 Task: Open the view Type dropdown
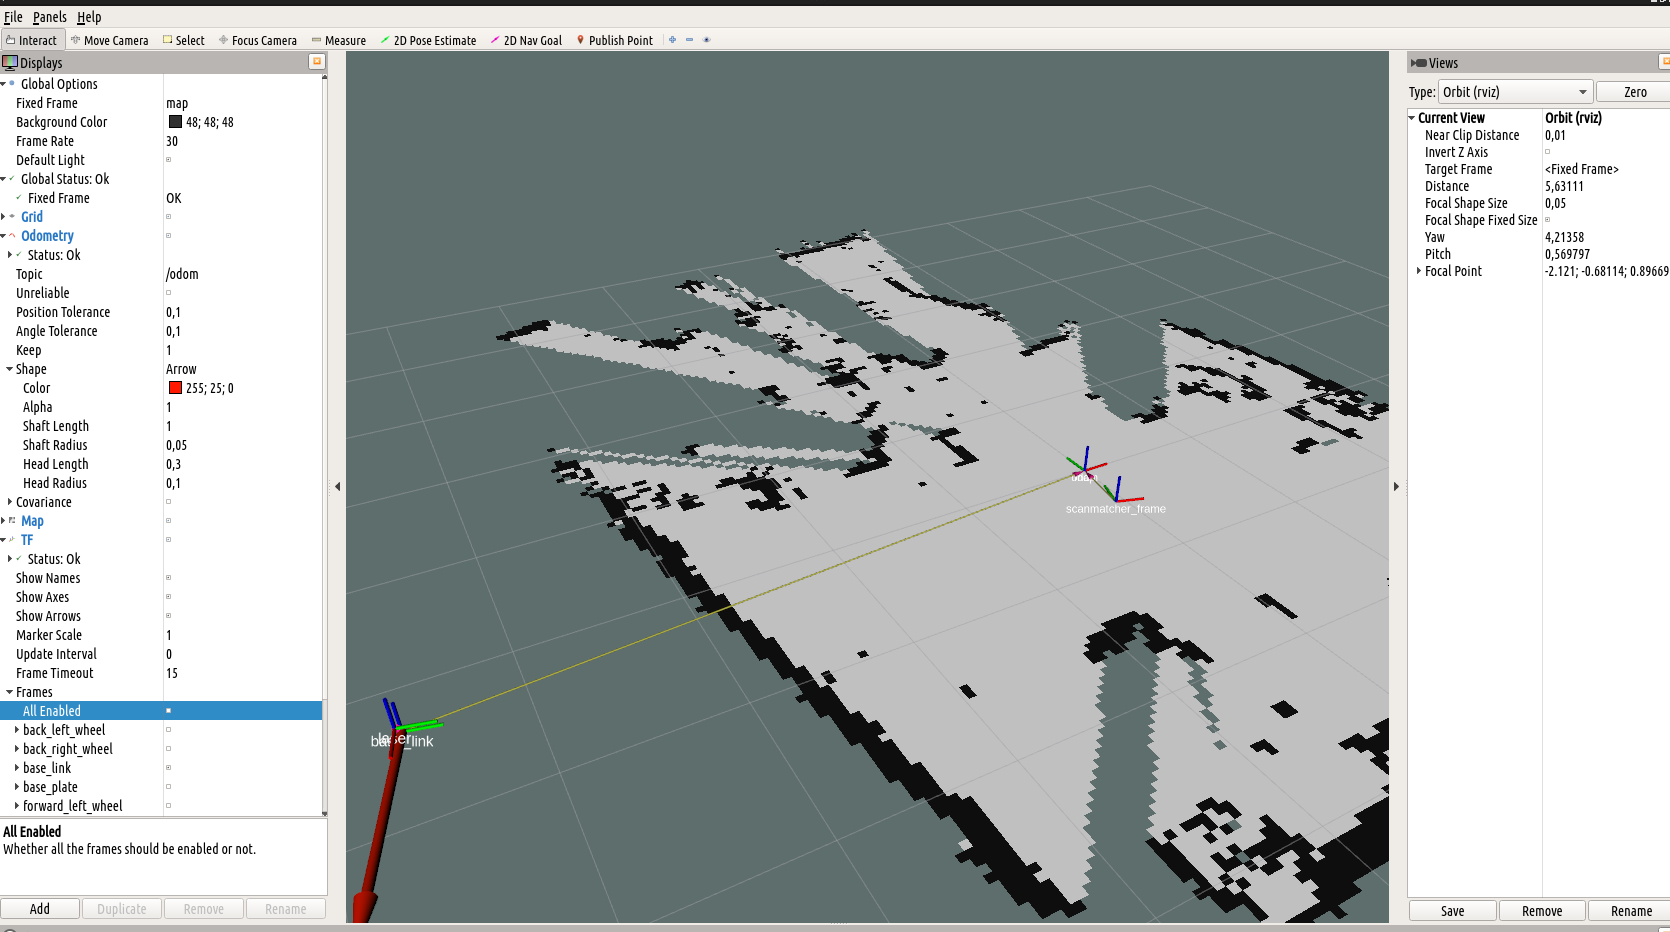point(1515,92)
